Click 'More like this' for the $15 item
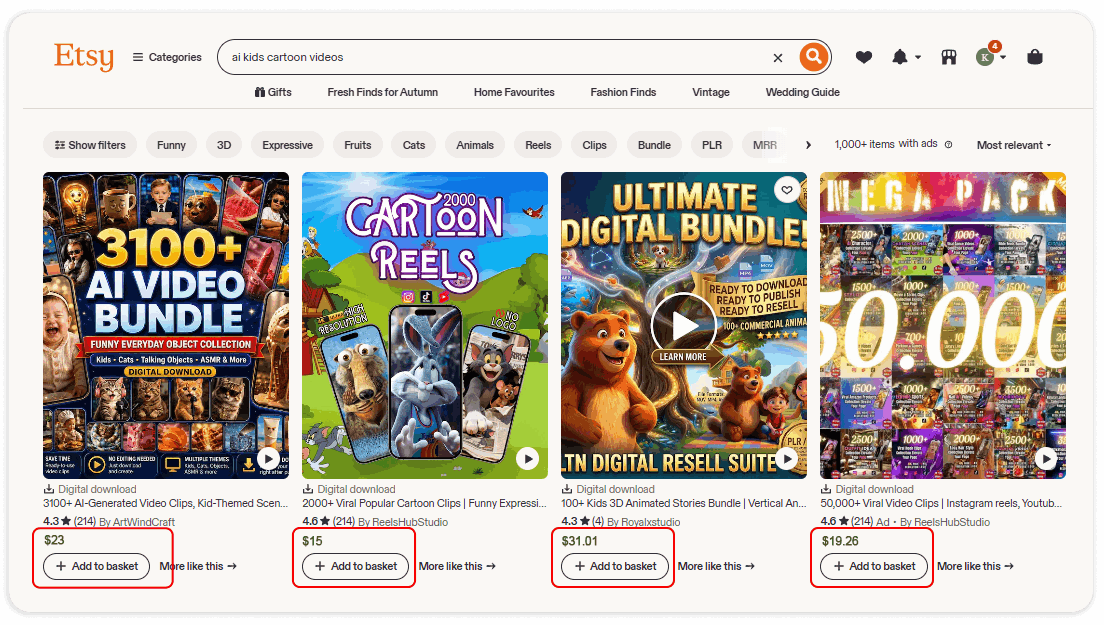Viewport: 1104px width, 625px height. [457, 566]
